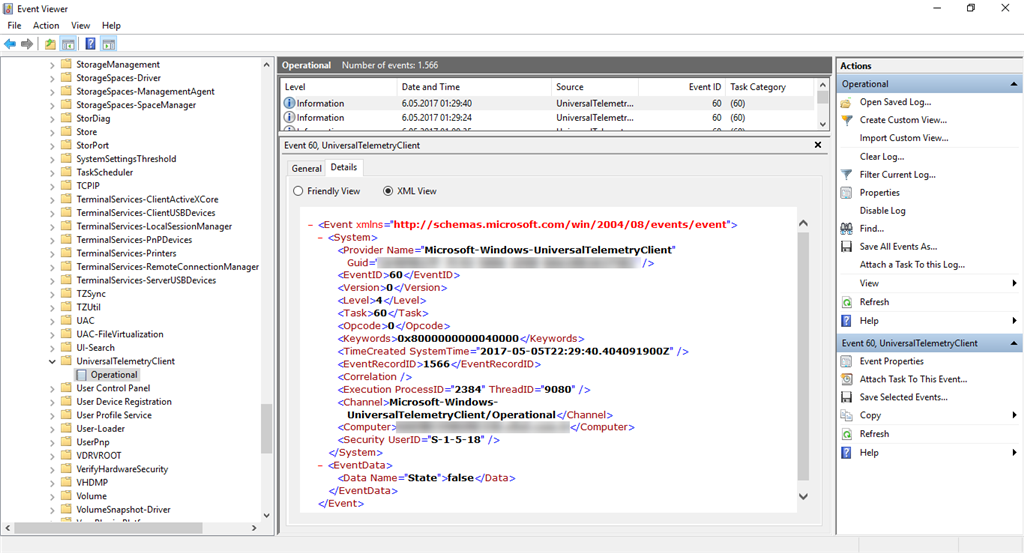Screen dimensions: 1024x553
Task: Click the Find binoculars icon
Action: (846, 229)
